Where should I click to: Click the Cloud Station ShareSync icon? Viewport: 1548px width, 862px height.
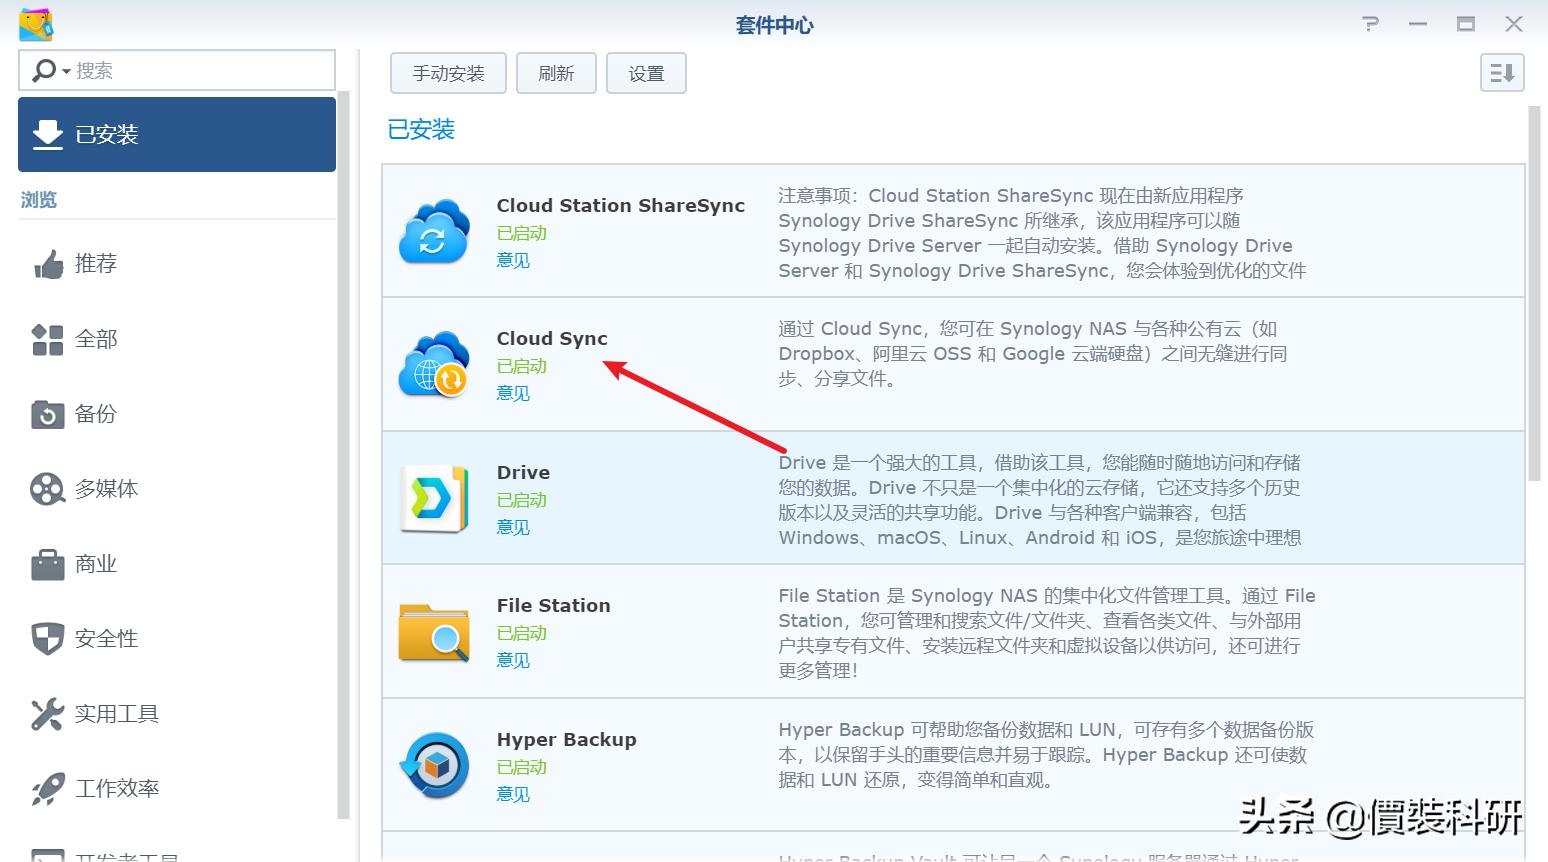(434, 231)
